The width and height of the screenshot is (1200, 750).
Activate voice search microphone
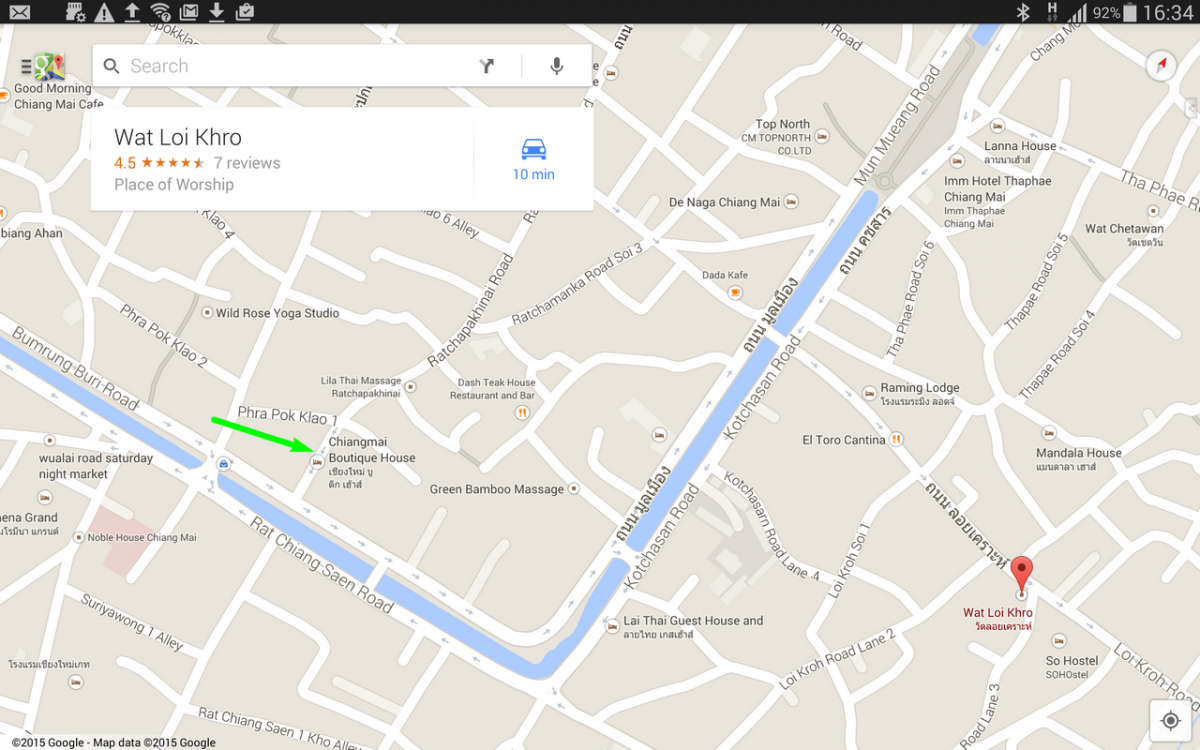(557, 66)
